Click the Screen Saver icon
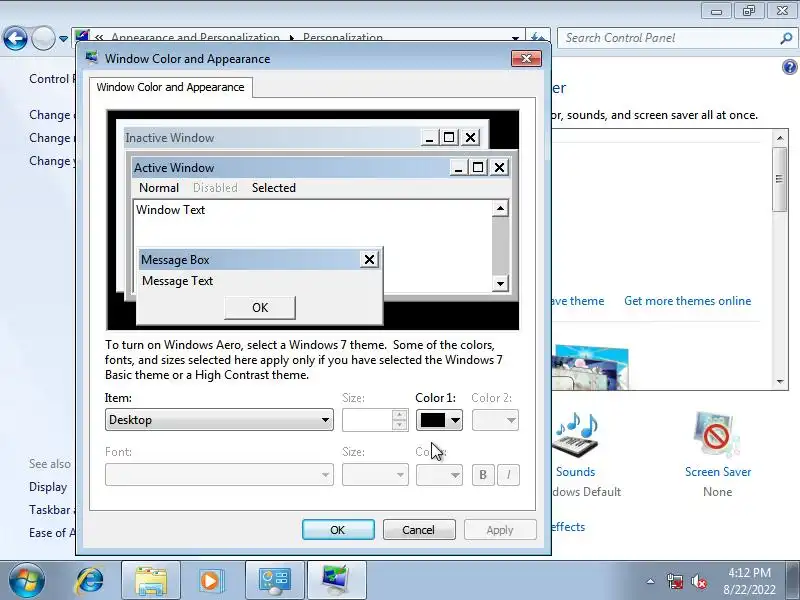800x600 pixels. click(x=717, y=436)
